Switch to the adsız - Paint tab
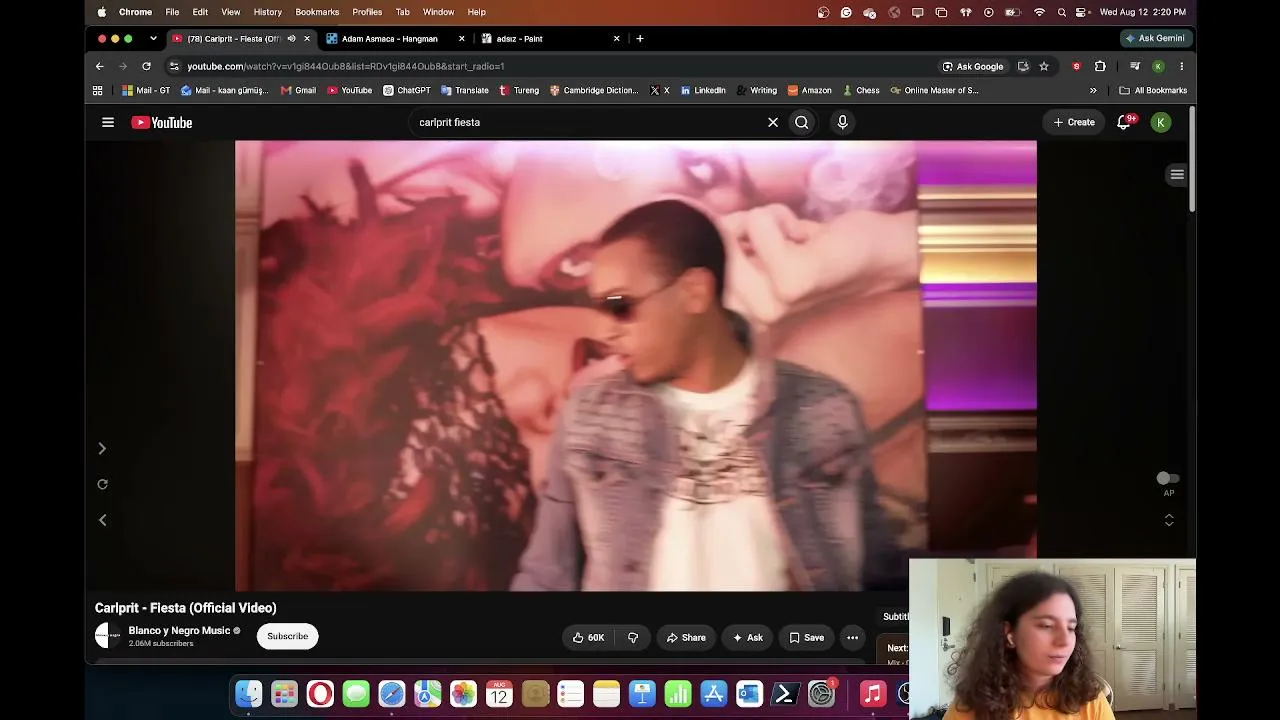Screen dimensions: 1280x720 click(550, 39)
